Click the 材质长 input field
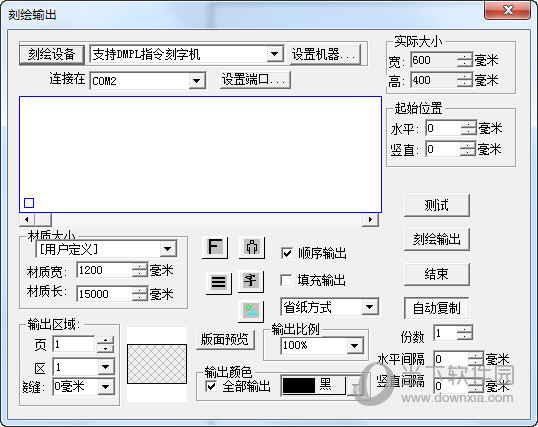This screenshot has height=427, width=538. coord(105,294)
